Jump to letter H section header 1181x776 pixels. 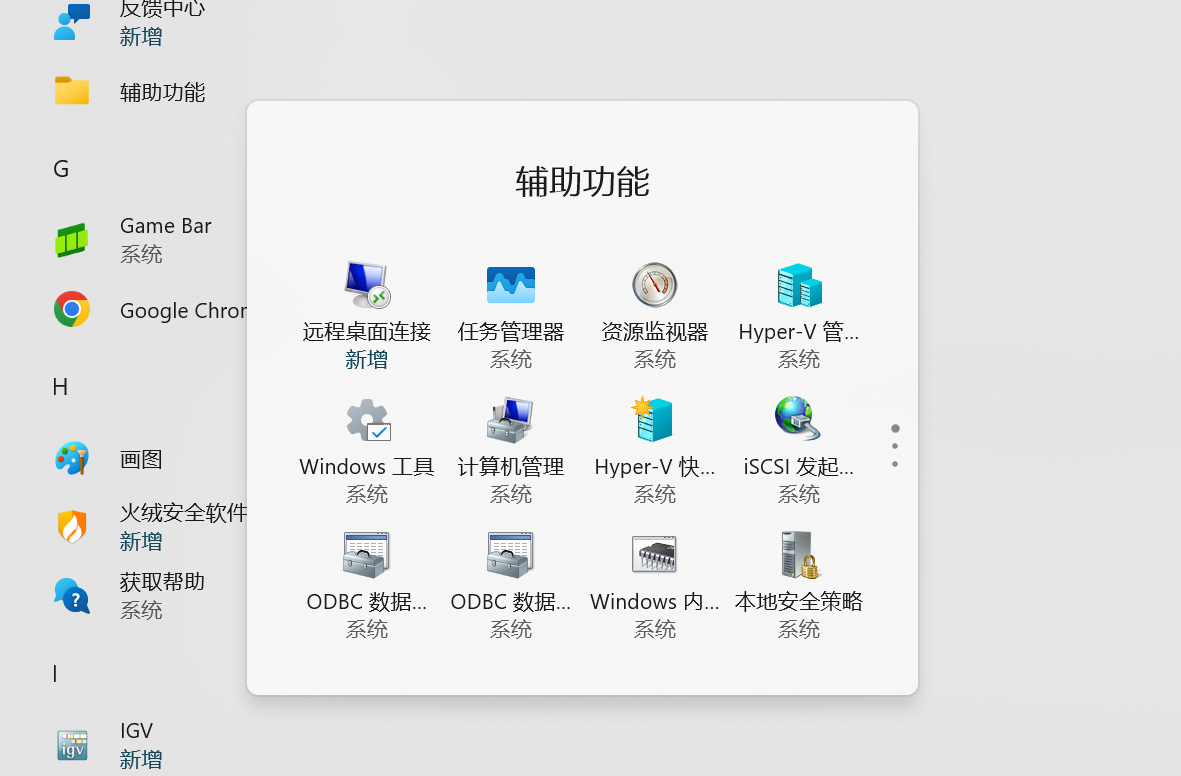(x=60, y=387)
